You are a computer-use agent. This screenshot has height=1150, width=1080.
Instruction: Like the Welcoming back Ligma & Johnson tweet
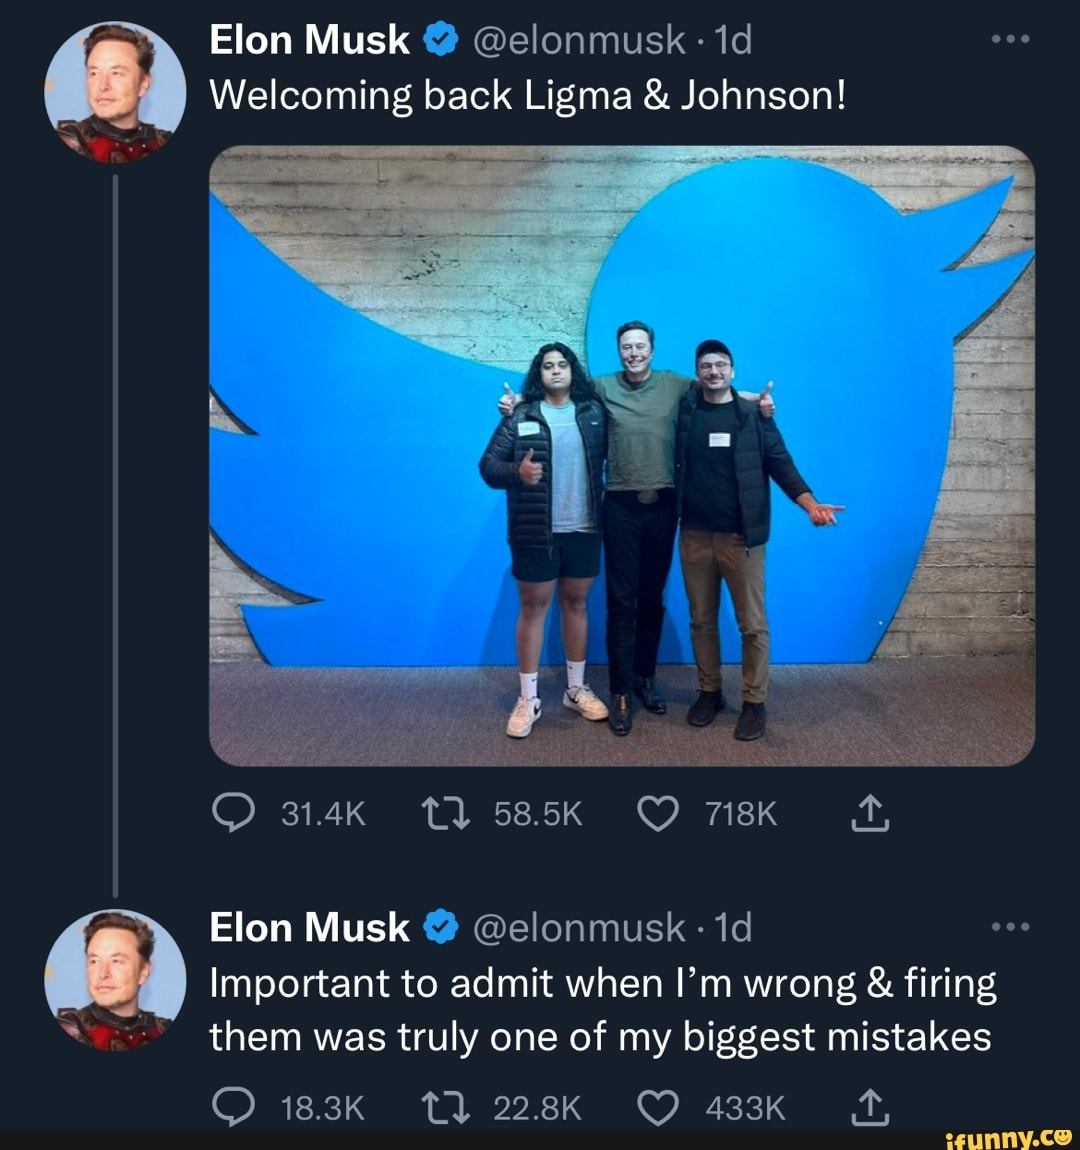[x=658, y=813]
